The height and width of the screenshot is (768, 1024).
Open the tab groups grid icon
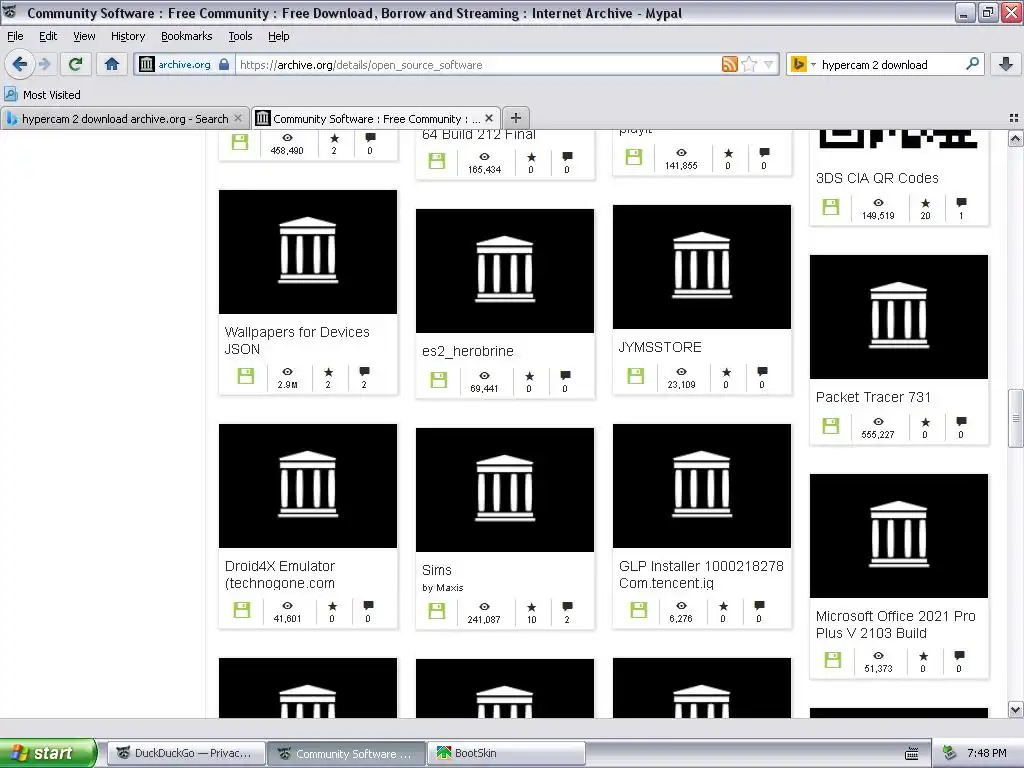pos(1014,118)
